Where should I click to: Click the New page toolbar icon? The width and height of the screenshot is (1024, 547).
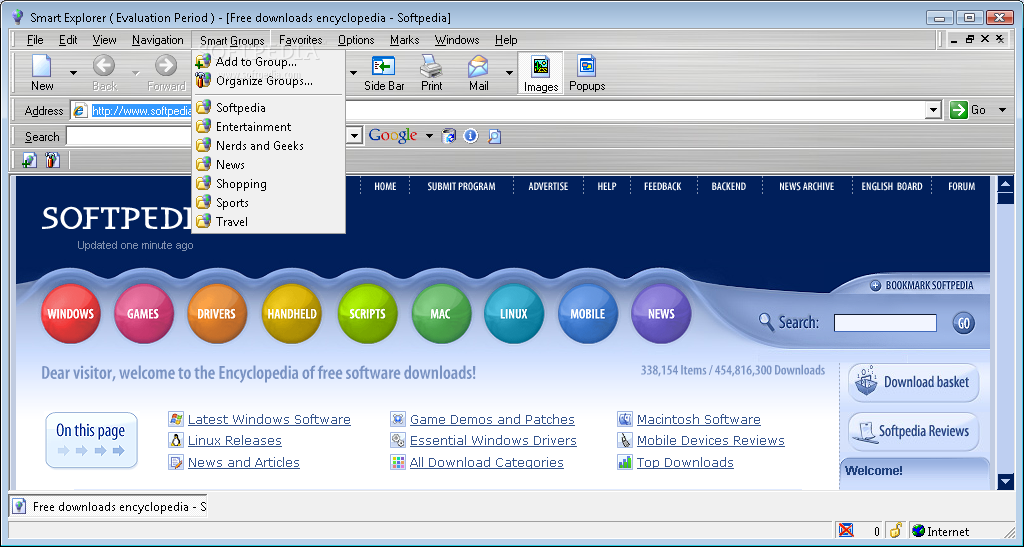[42, 66]
